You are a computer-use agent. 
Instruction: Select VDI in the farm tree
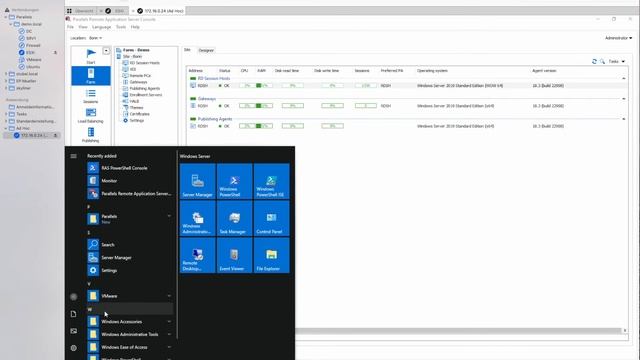coord(133,69)
